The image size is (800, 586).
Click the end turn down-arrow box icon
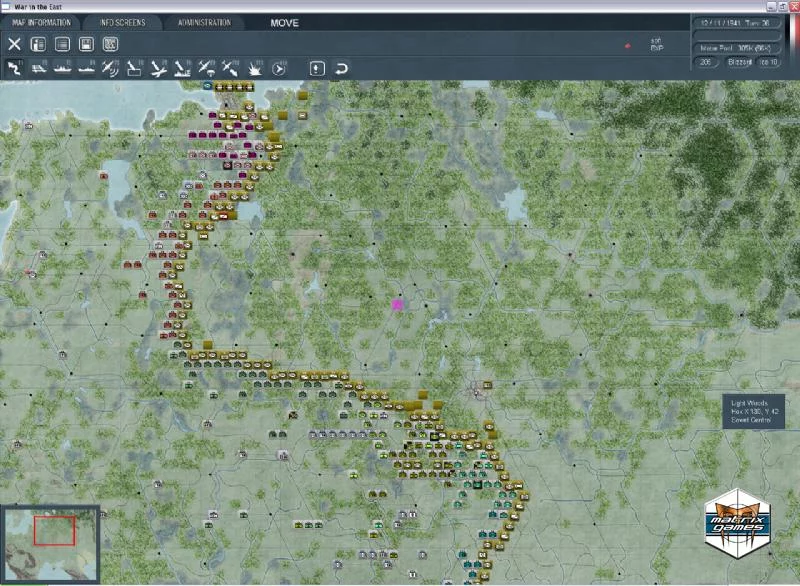click(x=317, y=68)
